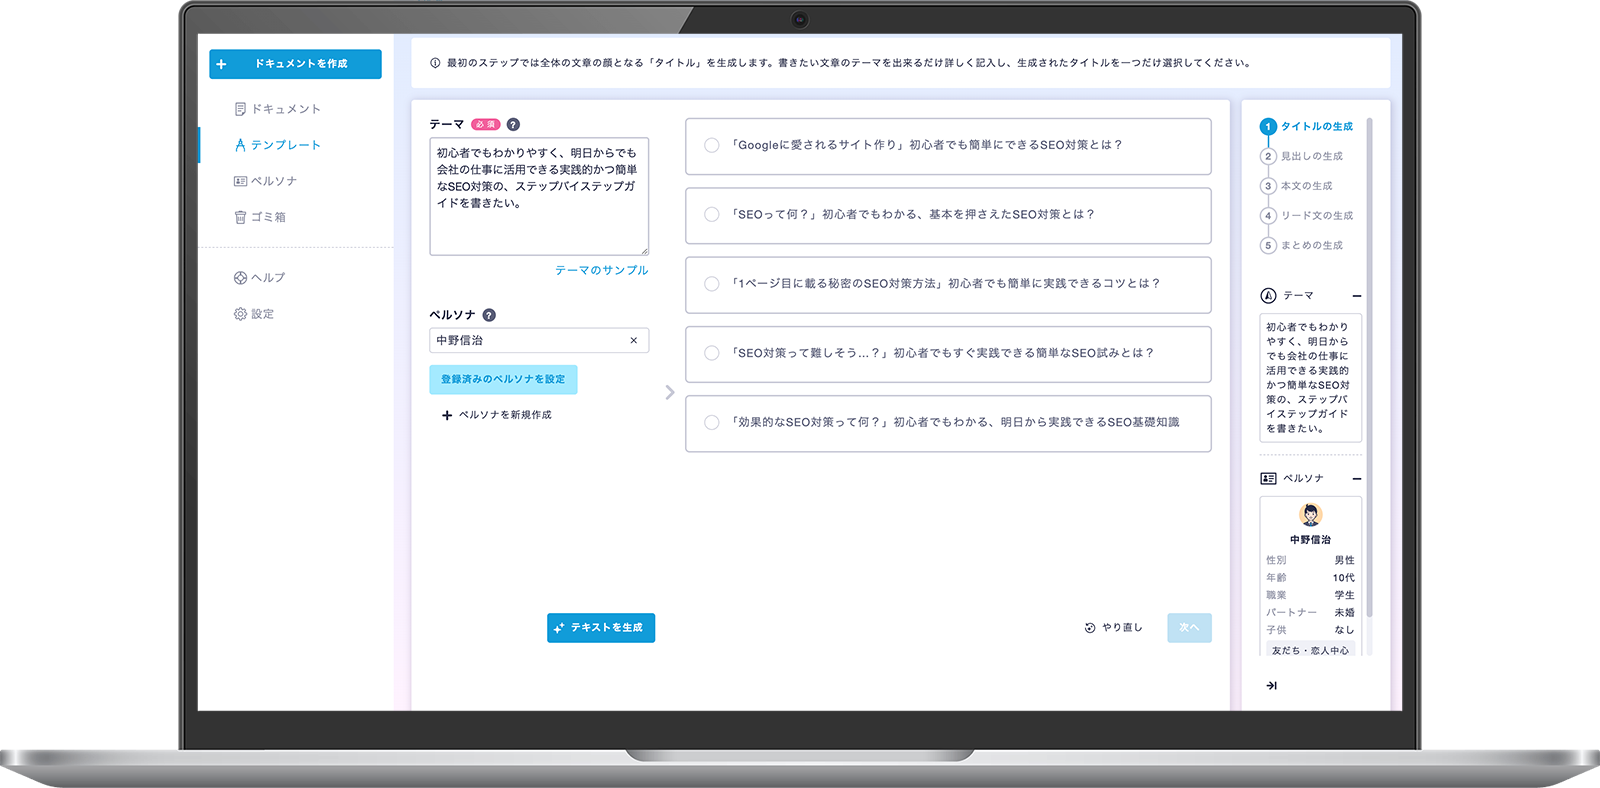Click the theme summary text in right panel
The width and height of the screenshot is (1600, 788).
[1310, 378]
